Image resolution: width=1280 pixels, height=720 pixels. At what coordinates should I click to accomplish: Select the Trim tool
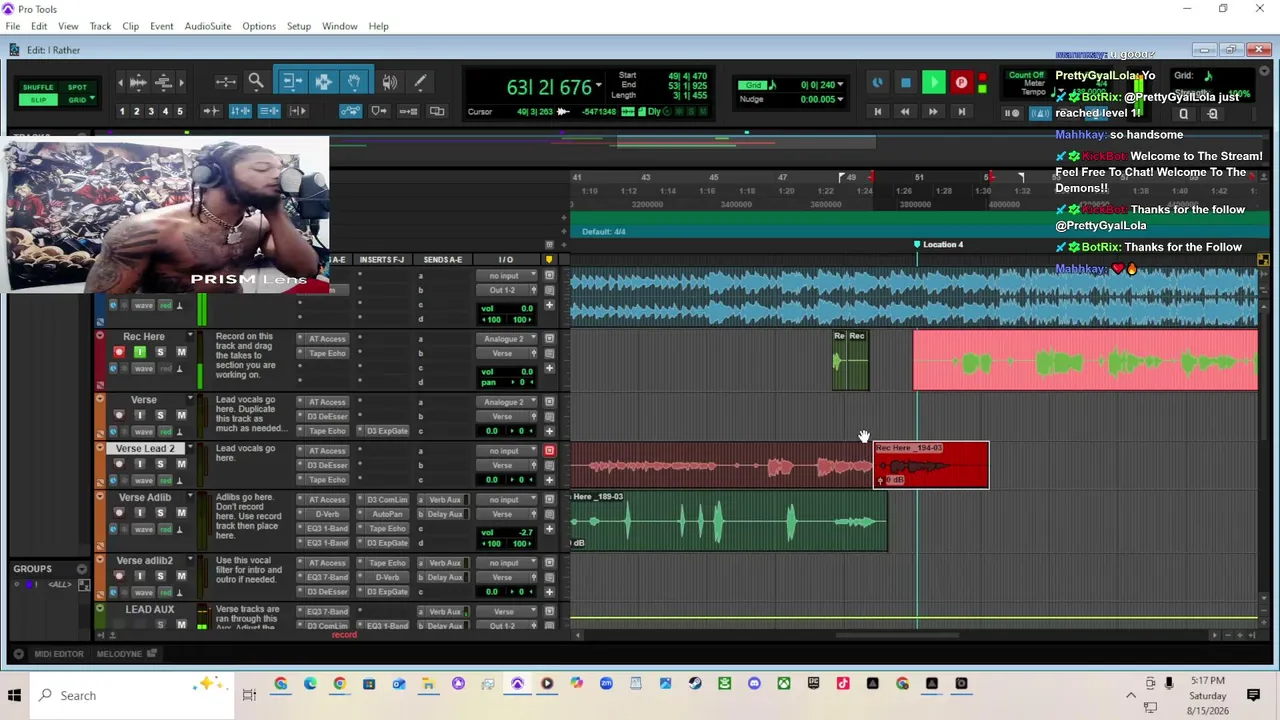coord(292,82)
